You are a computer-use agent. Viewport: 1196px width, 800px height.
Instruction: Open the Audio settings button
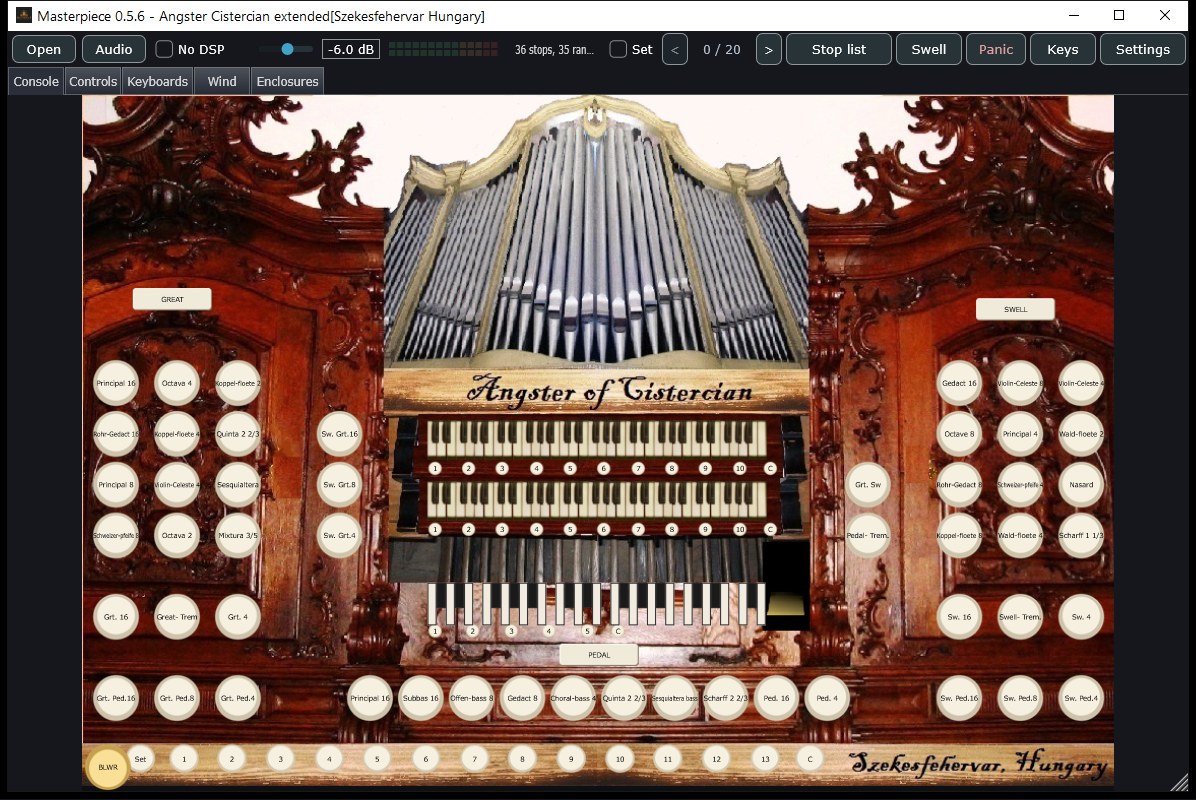pyautogui.click(x=114, y=50)
